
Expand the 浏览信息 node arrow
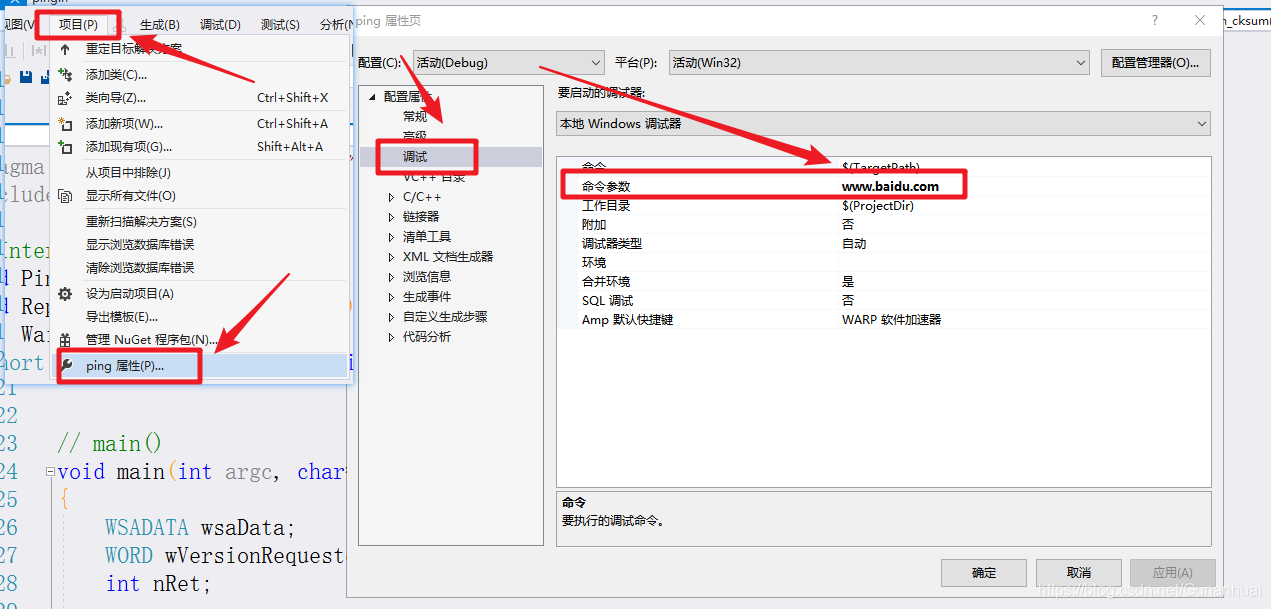tap(391, 277)
